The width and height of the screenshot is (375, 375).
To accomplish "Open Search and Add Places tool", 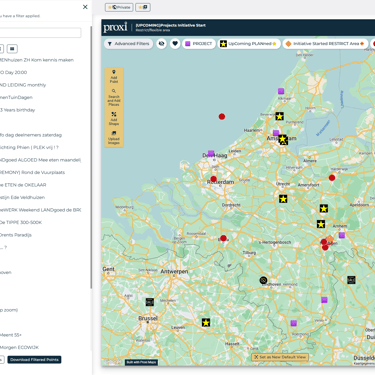I will (114, 97).
